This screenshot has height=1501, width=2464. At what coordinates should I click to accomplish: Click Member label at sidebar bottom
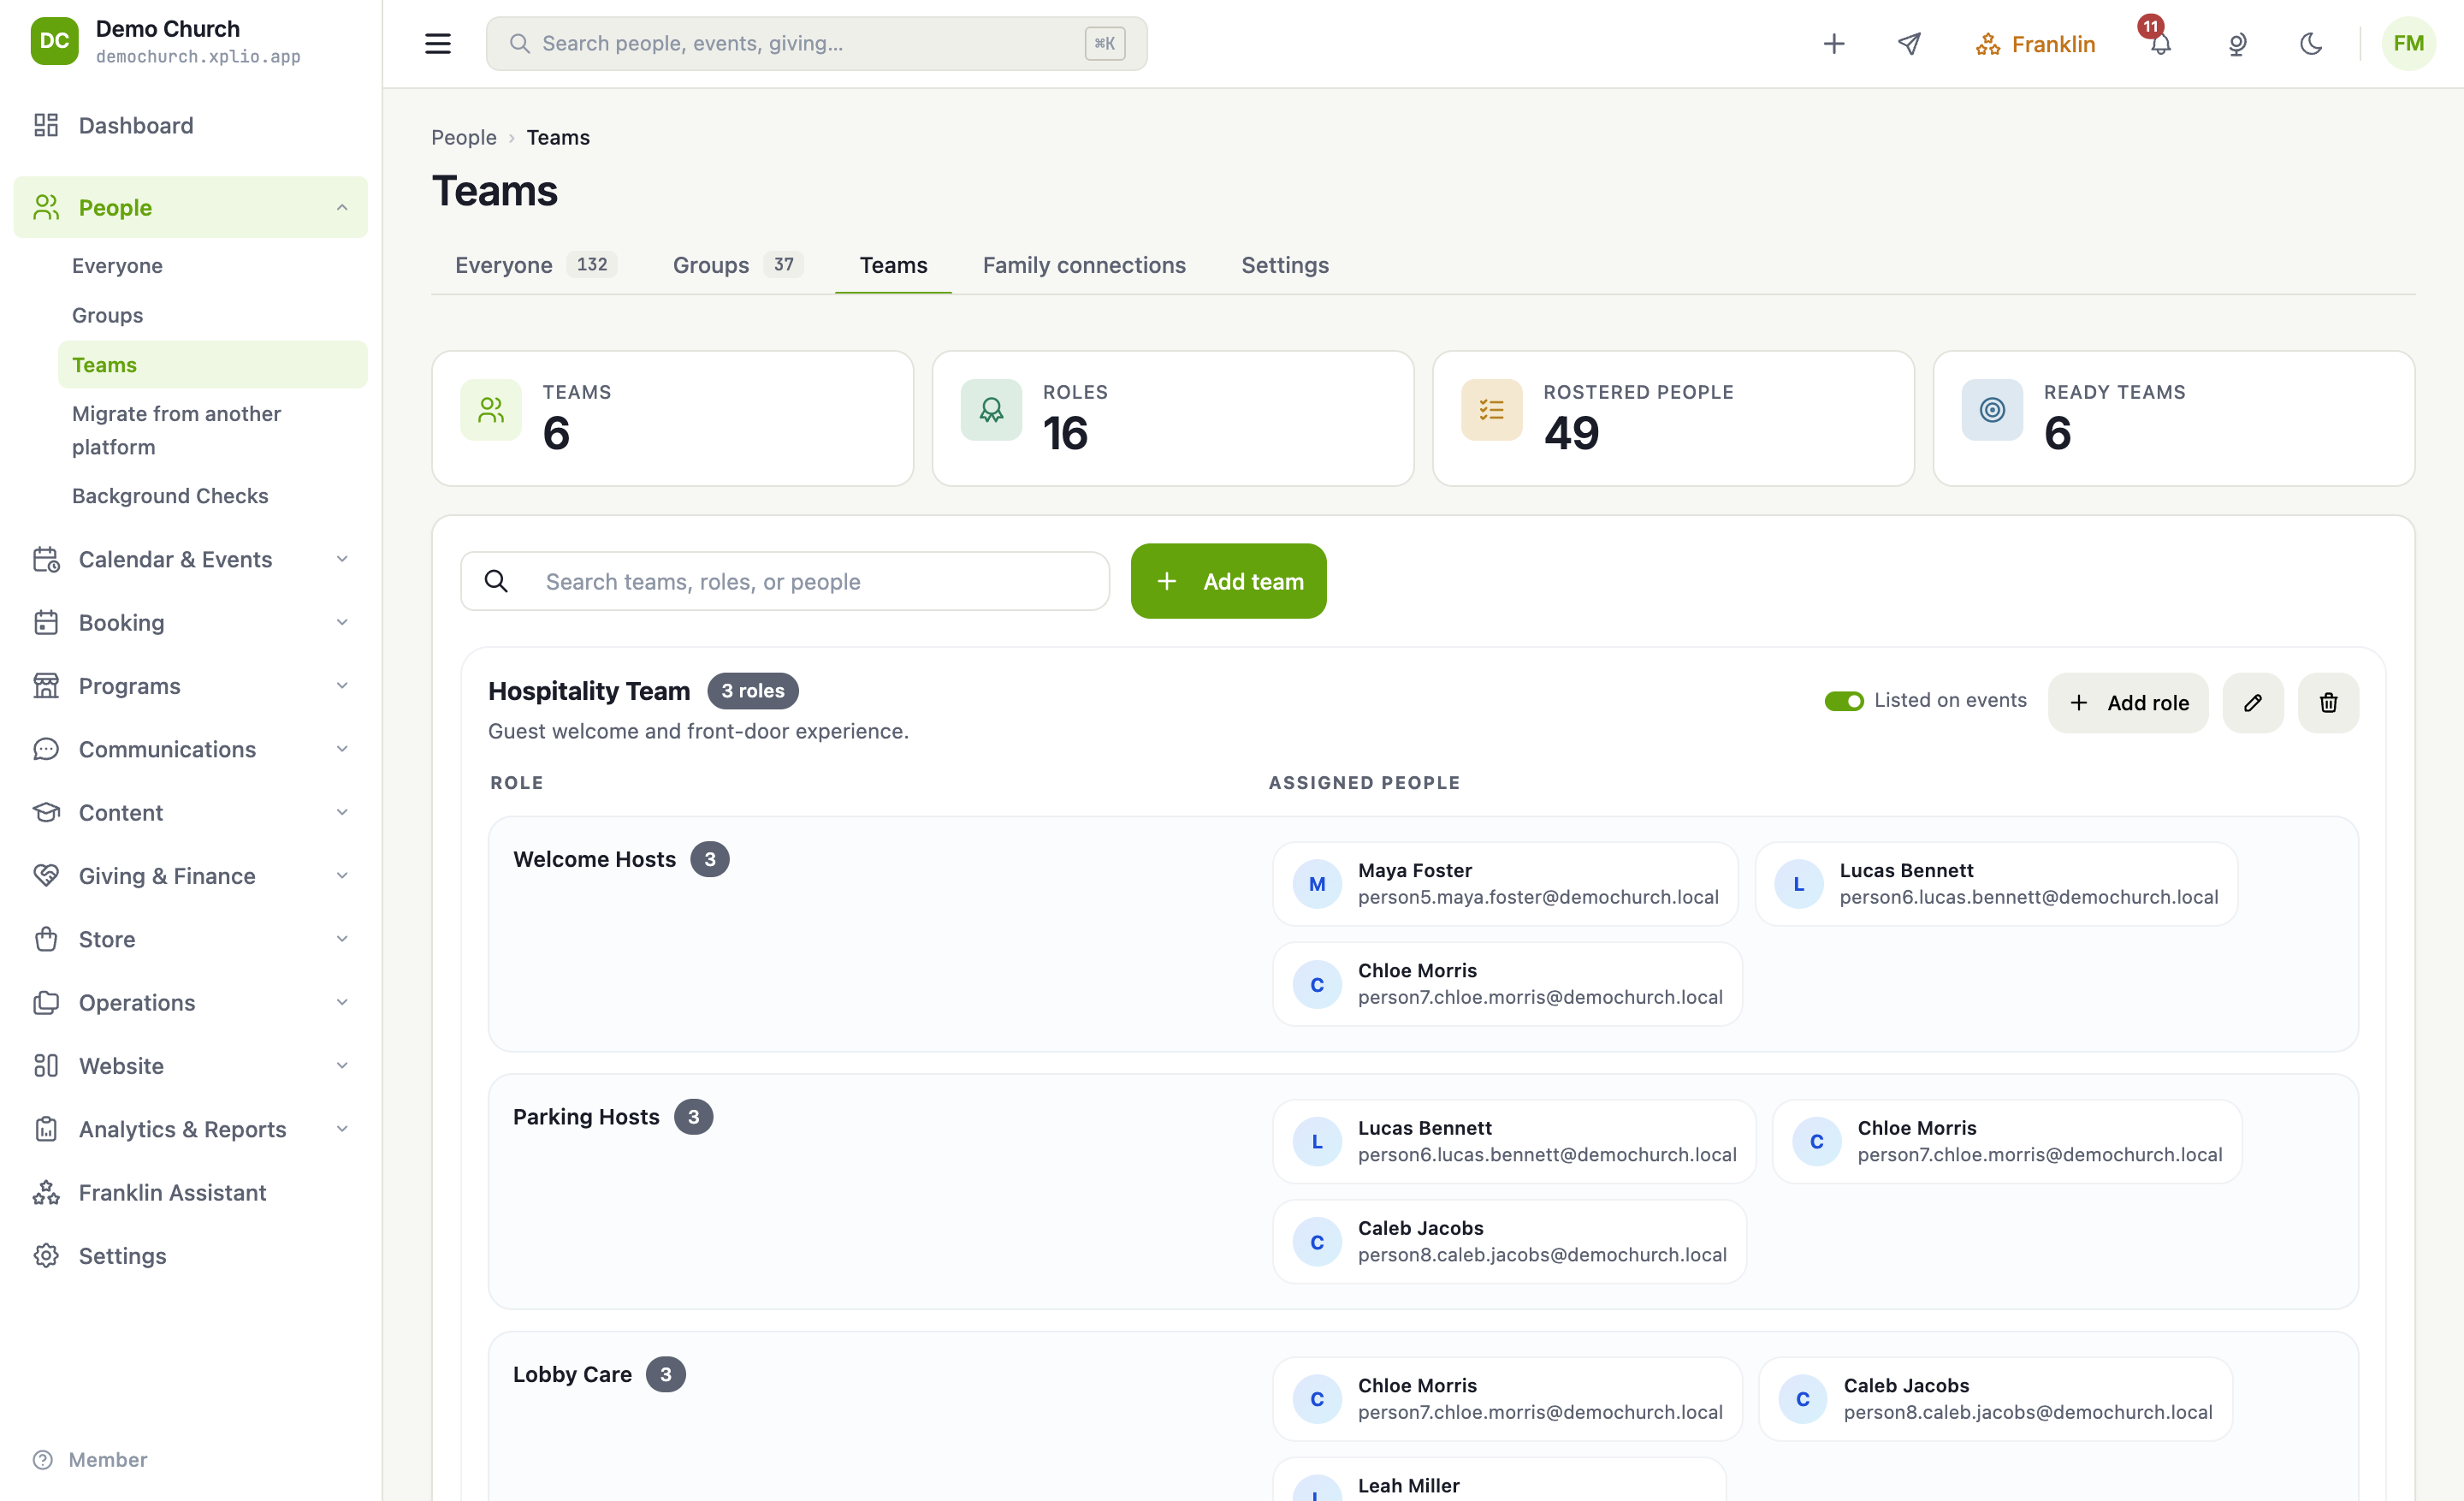tap(107, 1459)
